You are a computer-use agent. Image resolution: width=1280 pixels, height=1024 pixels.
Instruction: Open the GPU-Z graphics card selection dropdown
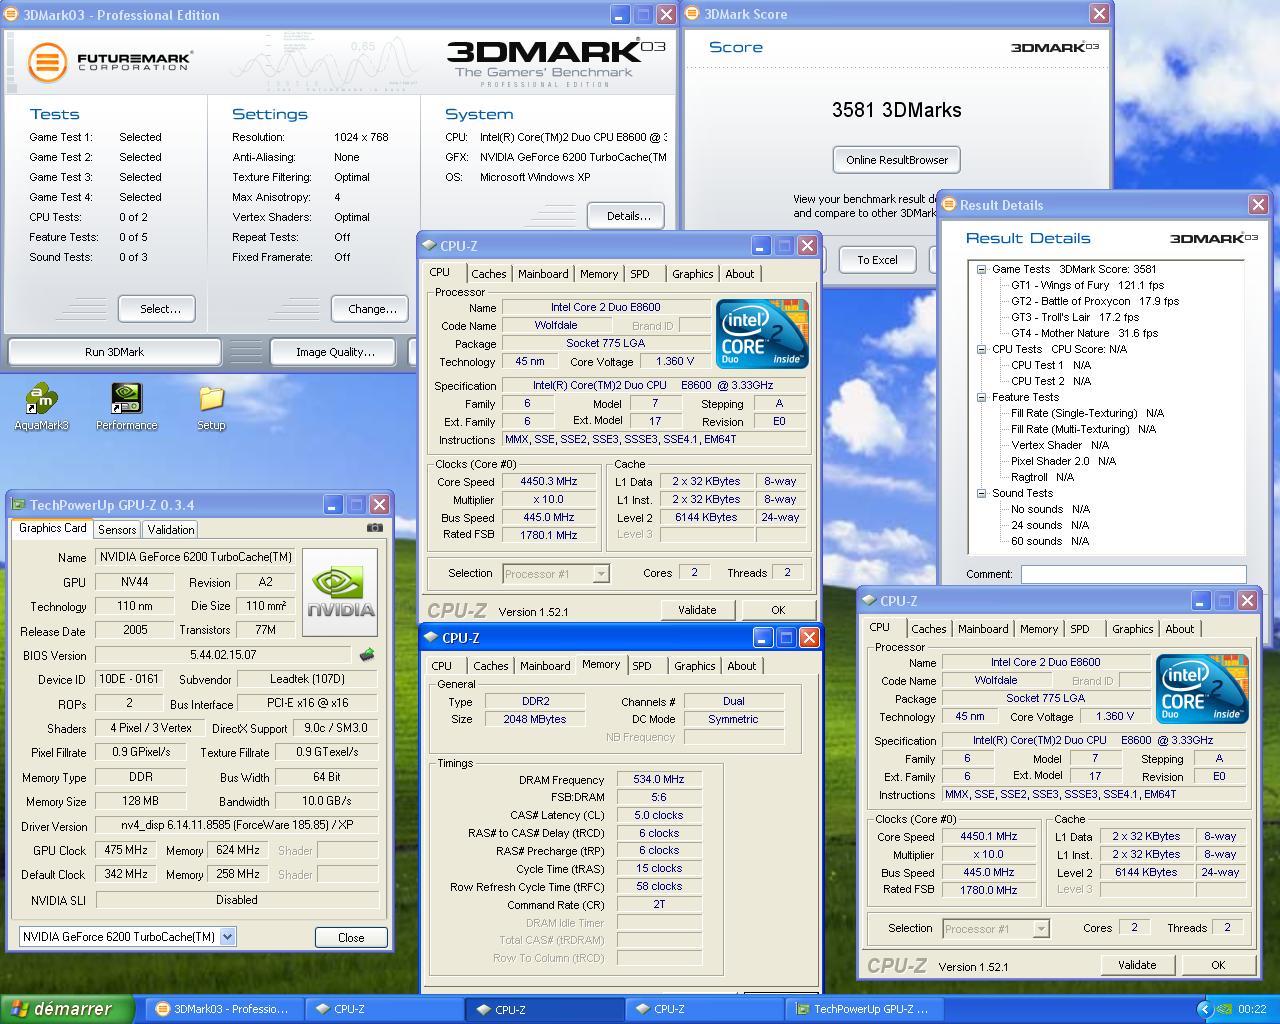tap(227, 937)
